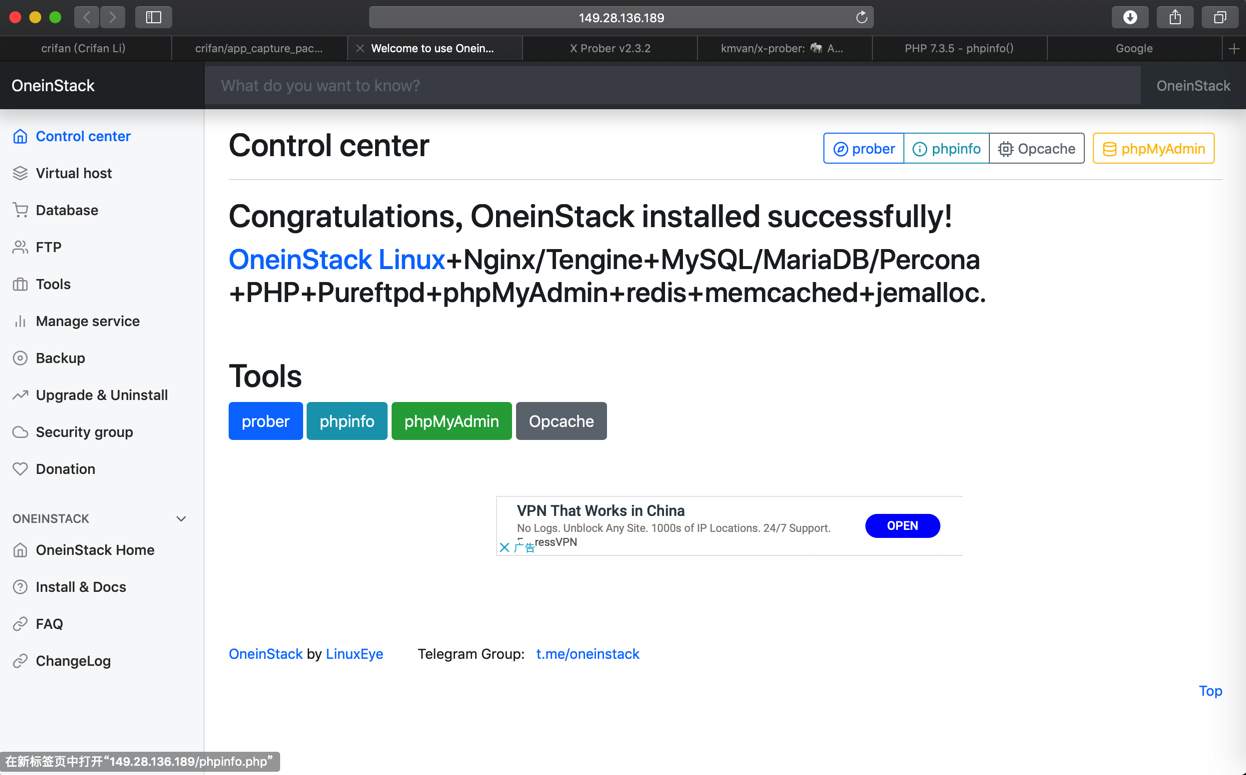1246x775 pixels.
Task: Switch to the Google tab
Action: click(x=1134, y=48)
